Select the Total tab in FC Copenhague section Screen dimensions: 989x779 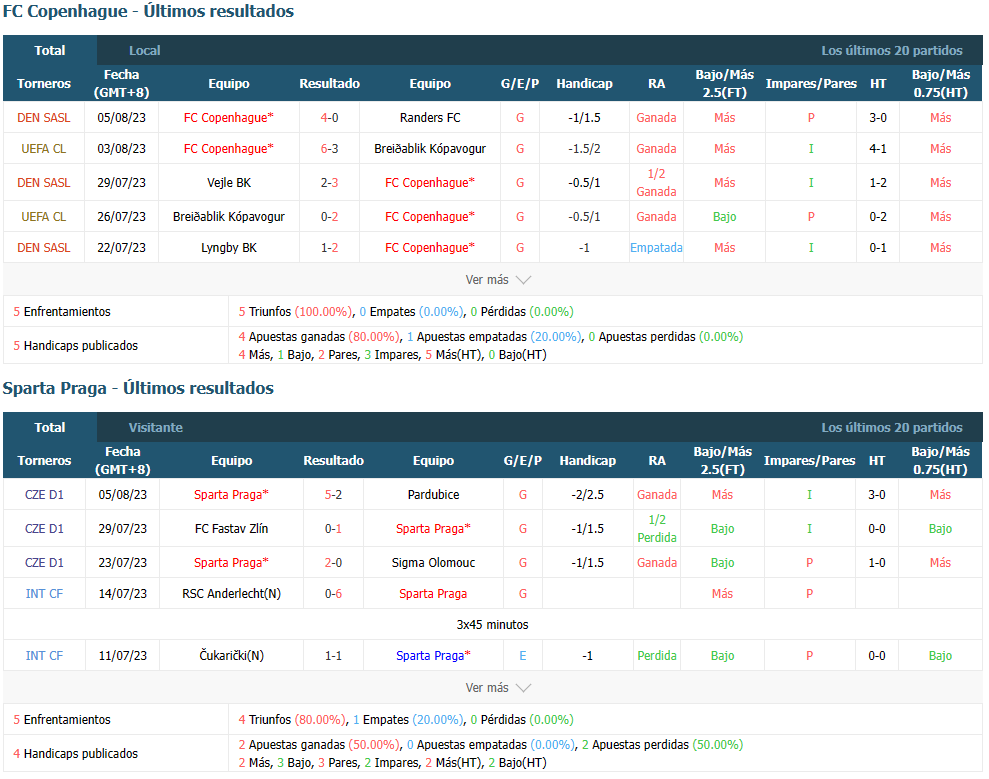pyautogui.click(x=50, y=50)
